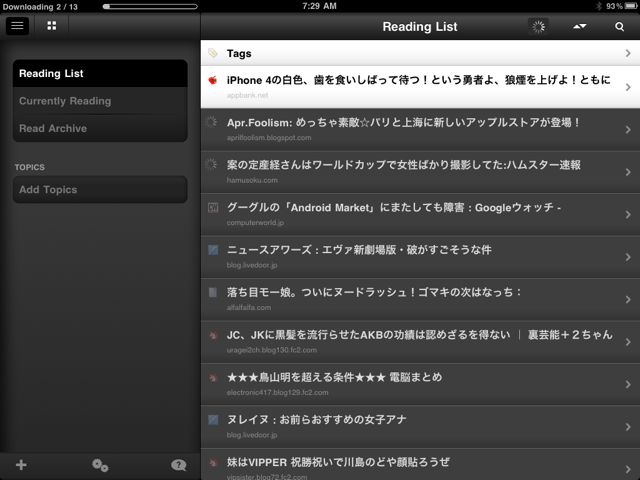This screenshot has width=640, height=480.
Task: Open chevron of 案の定産経さん article
Action: [628, 172]
